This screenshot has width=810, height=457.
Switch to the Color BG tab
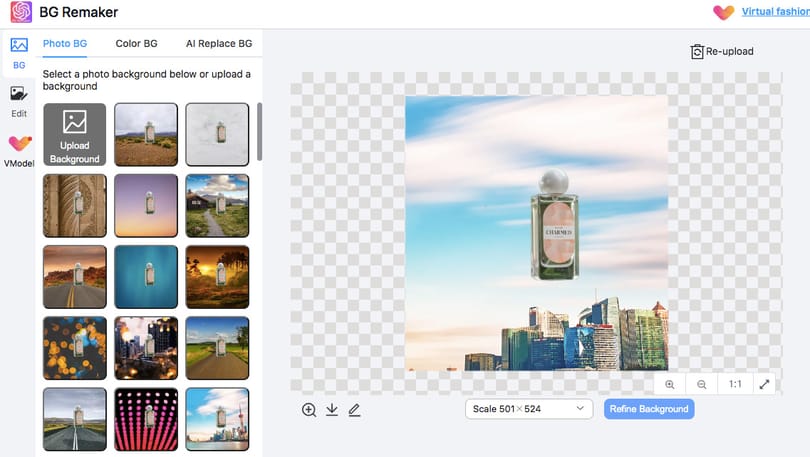[136, 44]
